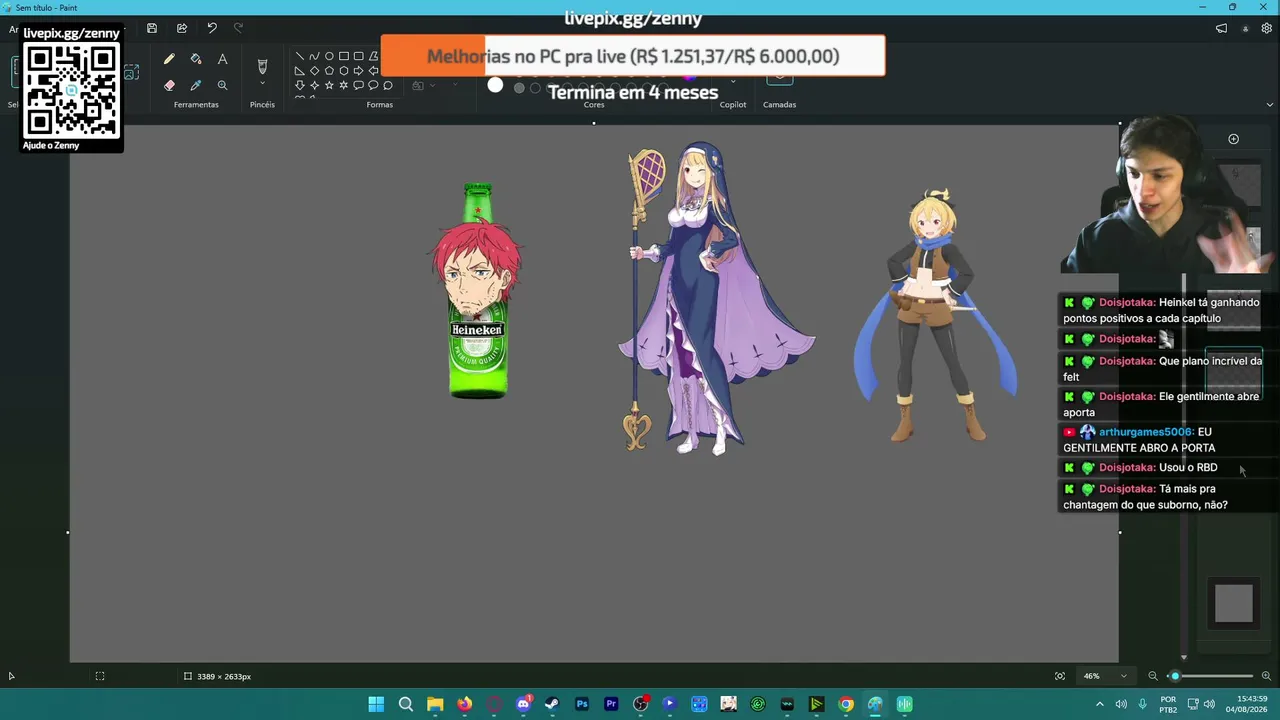Image resolution: width=1280 pixels, height=720 pixels.
Task: Select the Brushes tool
Action: point(262,66)
